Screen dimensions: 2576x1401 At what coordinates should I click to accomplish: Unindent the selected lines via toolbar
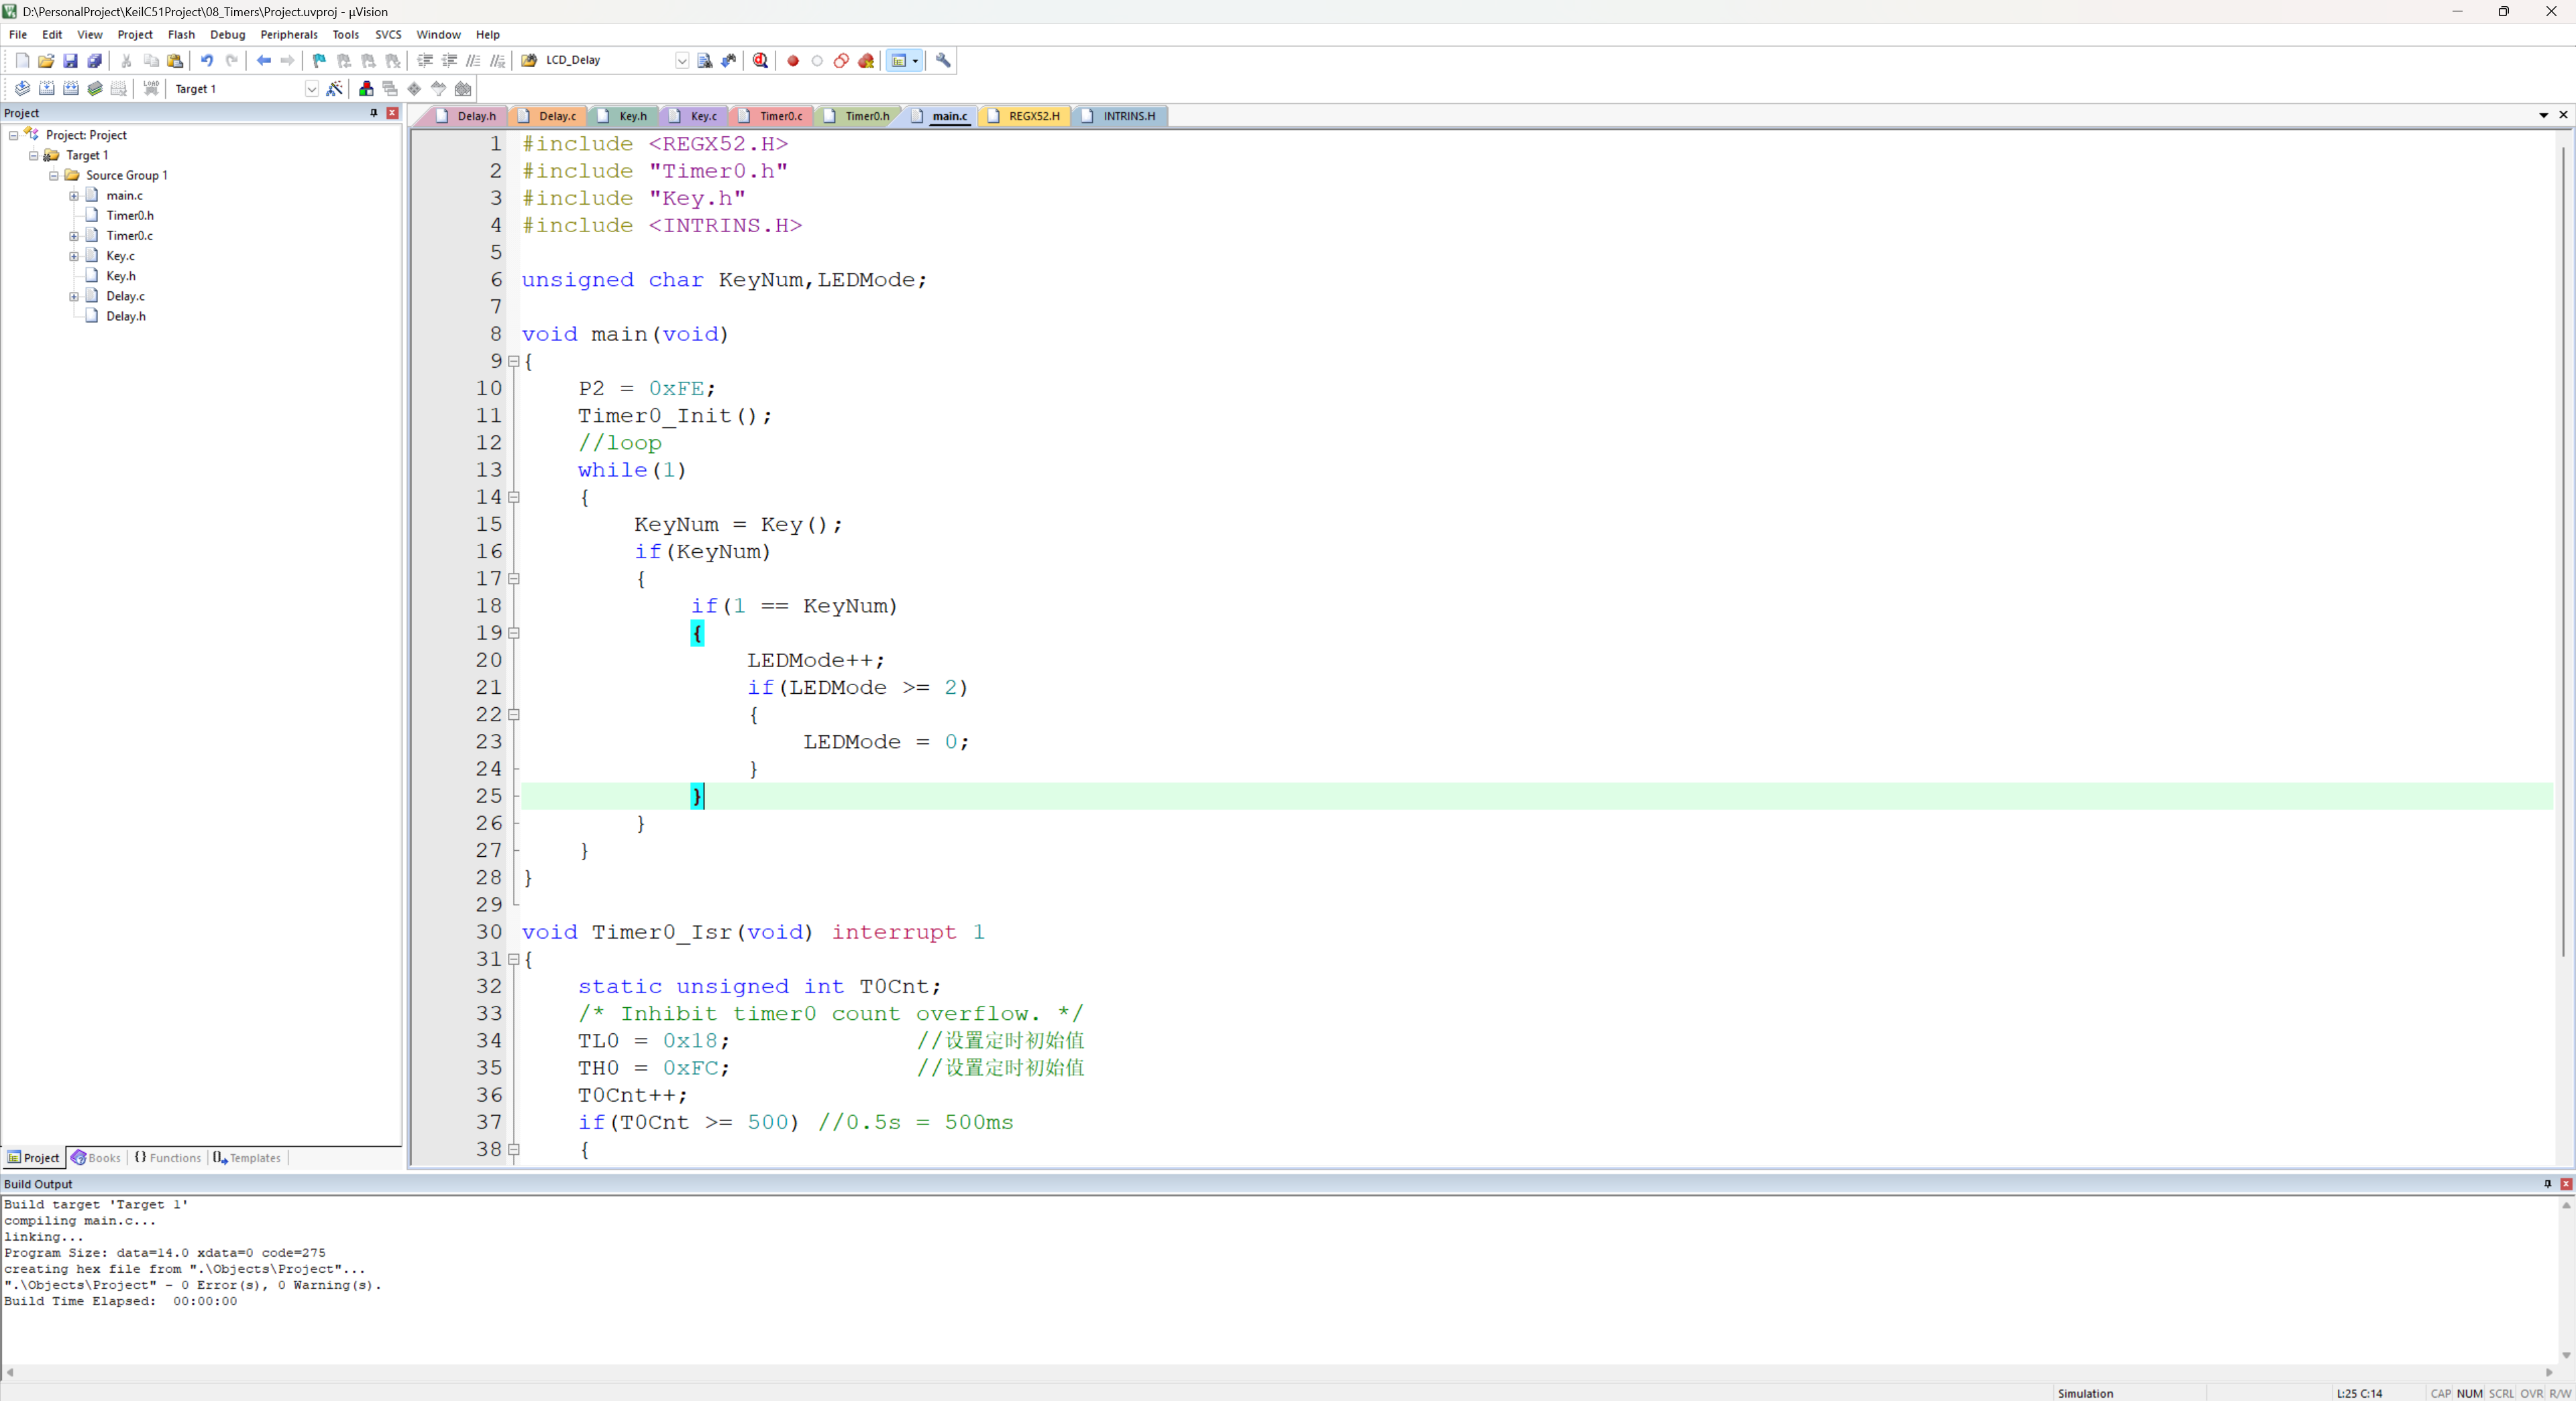point(449,60)
